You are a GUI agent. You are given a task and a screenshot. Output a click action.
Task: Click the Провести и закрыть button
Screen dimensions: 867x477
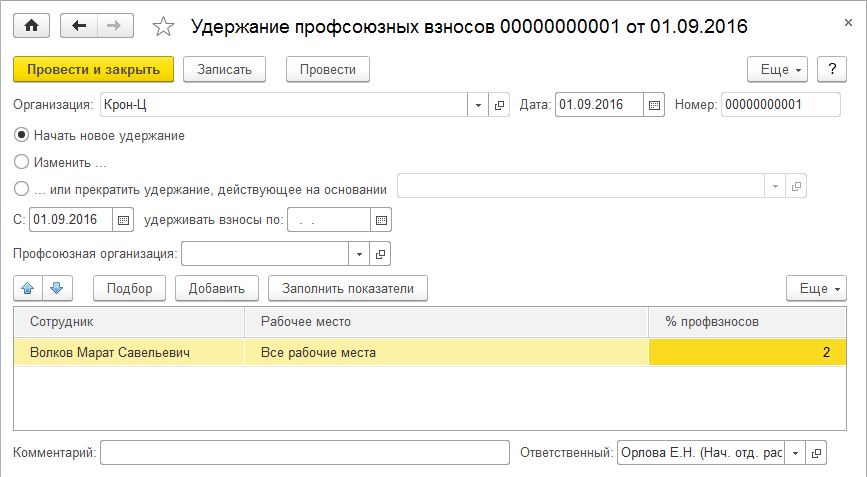tap(94, 69)
